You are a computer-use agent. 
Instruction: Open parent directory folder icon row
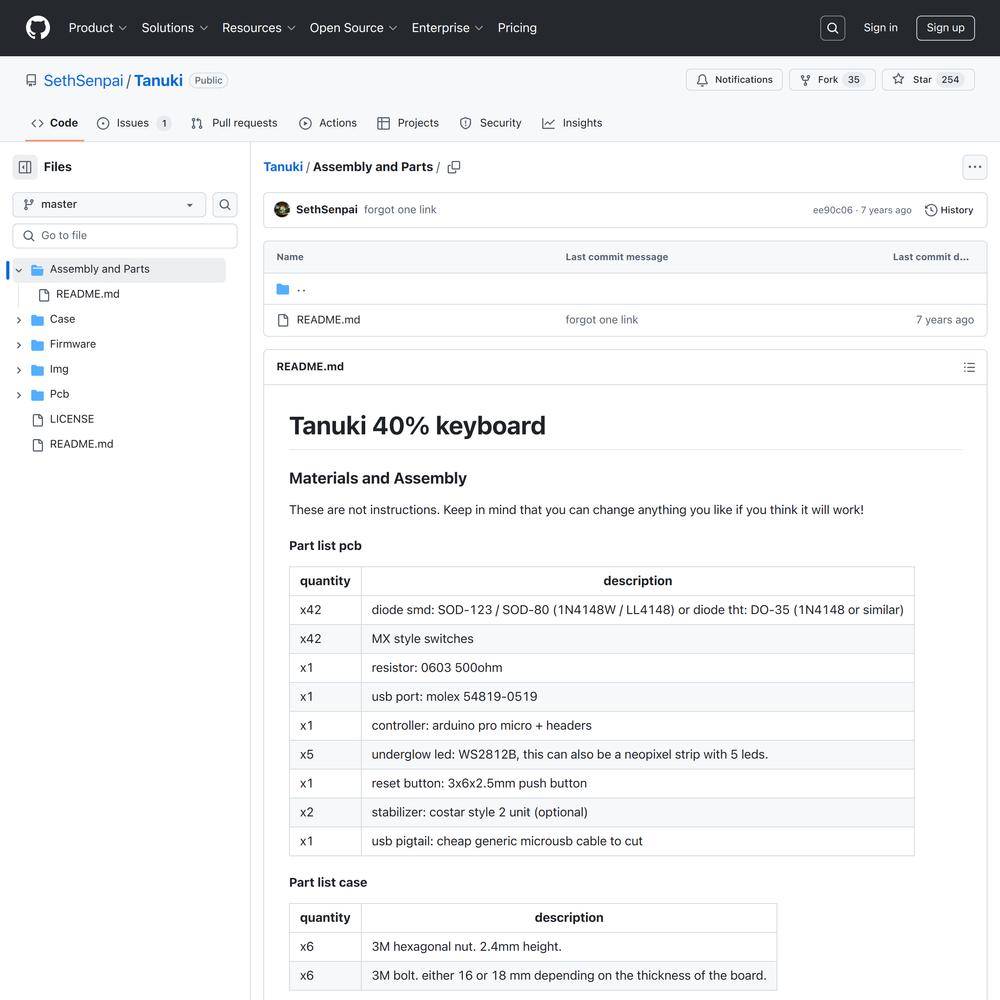283,290
